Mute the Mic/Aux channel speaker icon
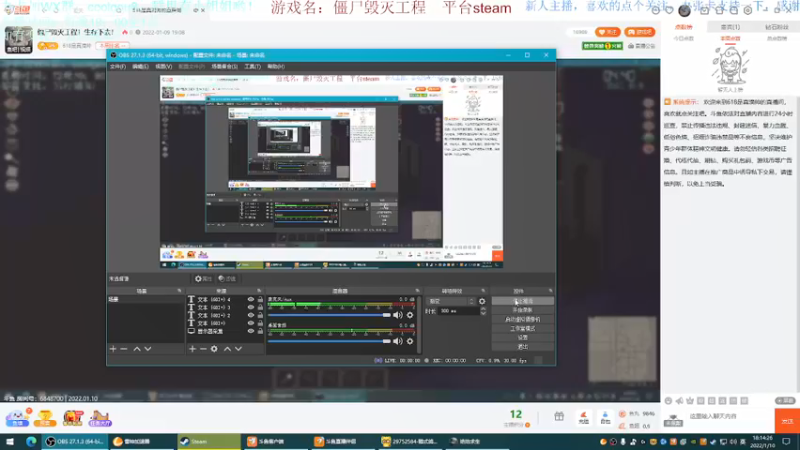The image size is (800, 450). [398, 315]
